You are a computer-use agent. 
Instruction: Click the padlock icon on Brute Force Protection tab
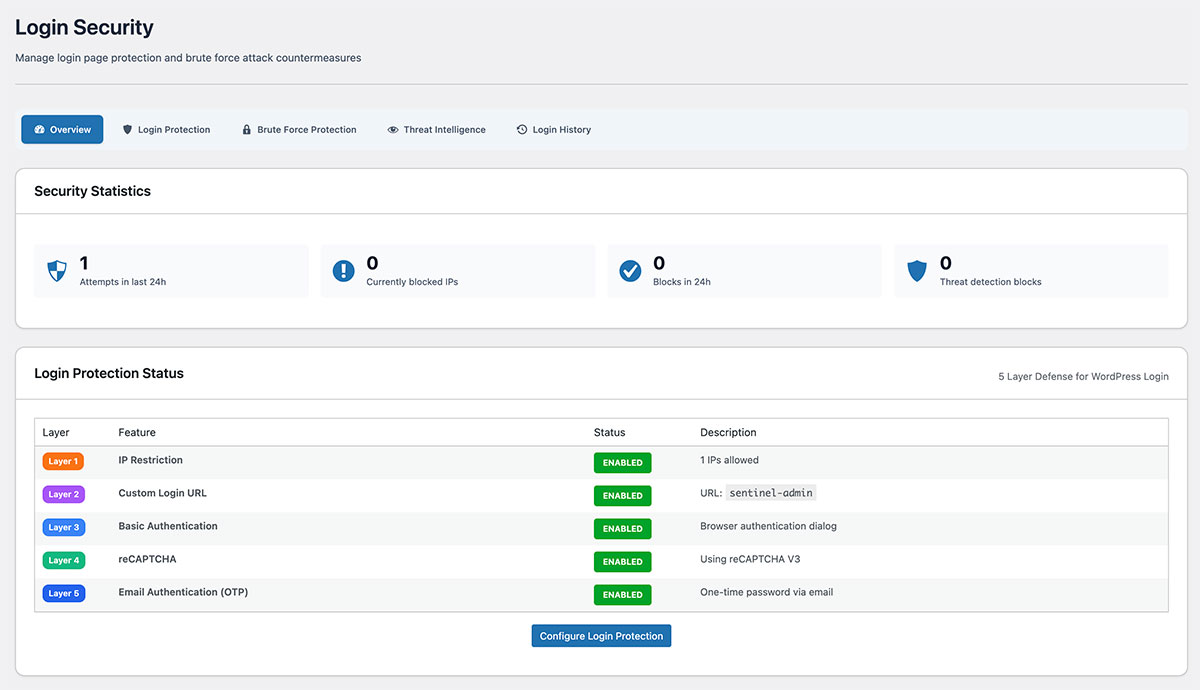tap(246, 130)
